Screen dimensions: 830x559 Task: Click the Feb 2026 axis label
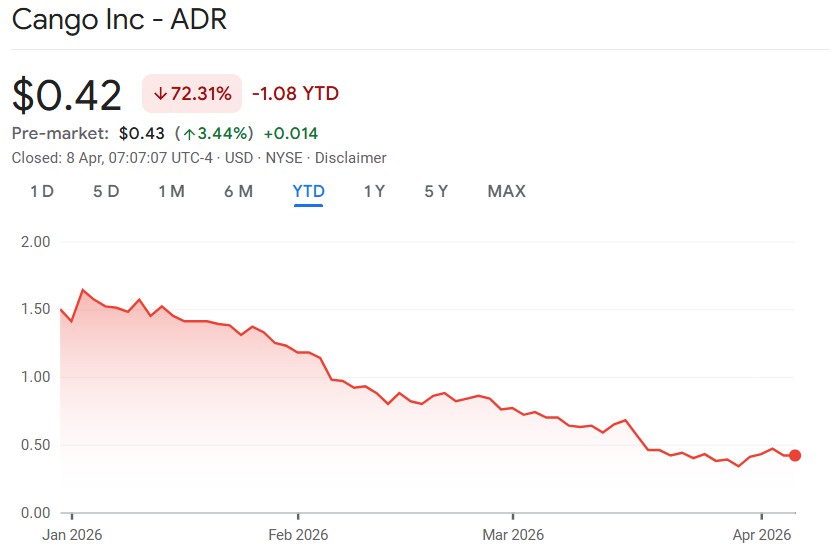point(298,534)
